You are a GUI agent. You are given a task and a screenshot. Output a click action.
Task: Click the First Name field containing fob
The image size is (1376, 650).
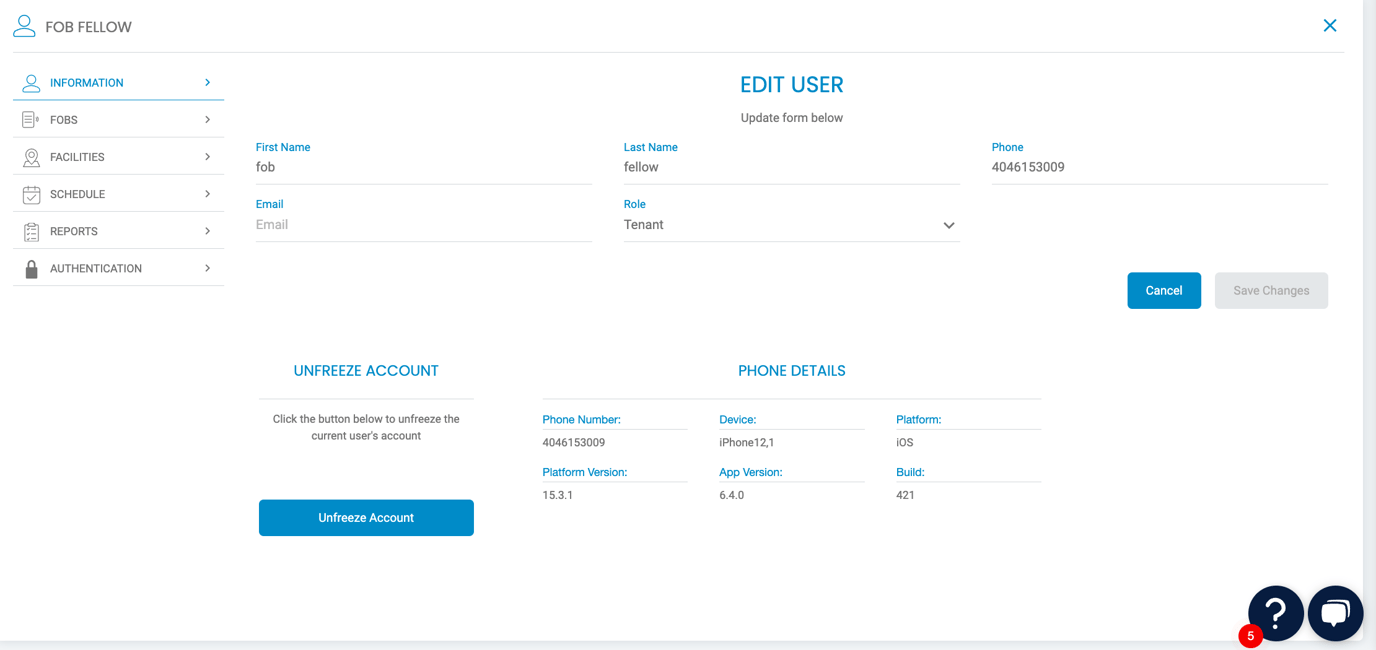click(424, 168)
